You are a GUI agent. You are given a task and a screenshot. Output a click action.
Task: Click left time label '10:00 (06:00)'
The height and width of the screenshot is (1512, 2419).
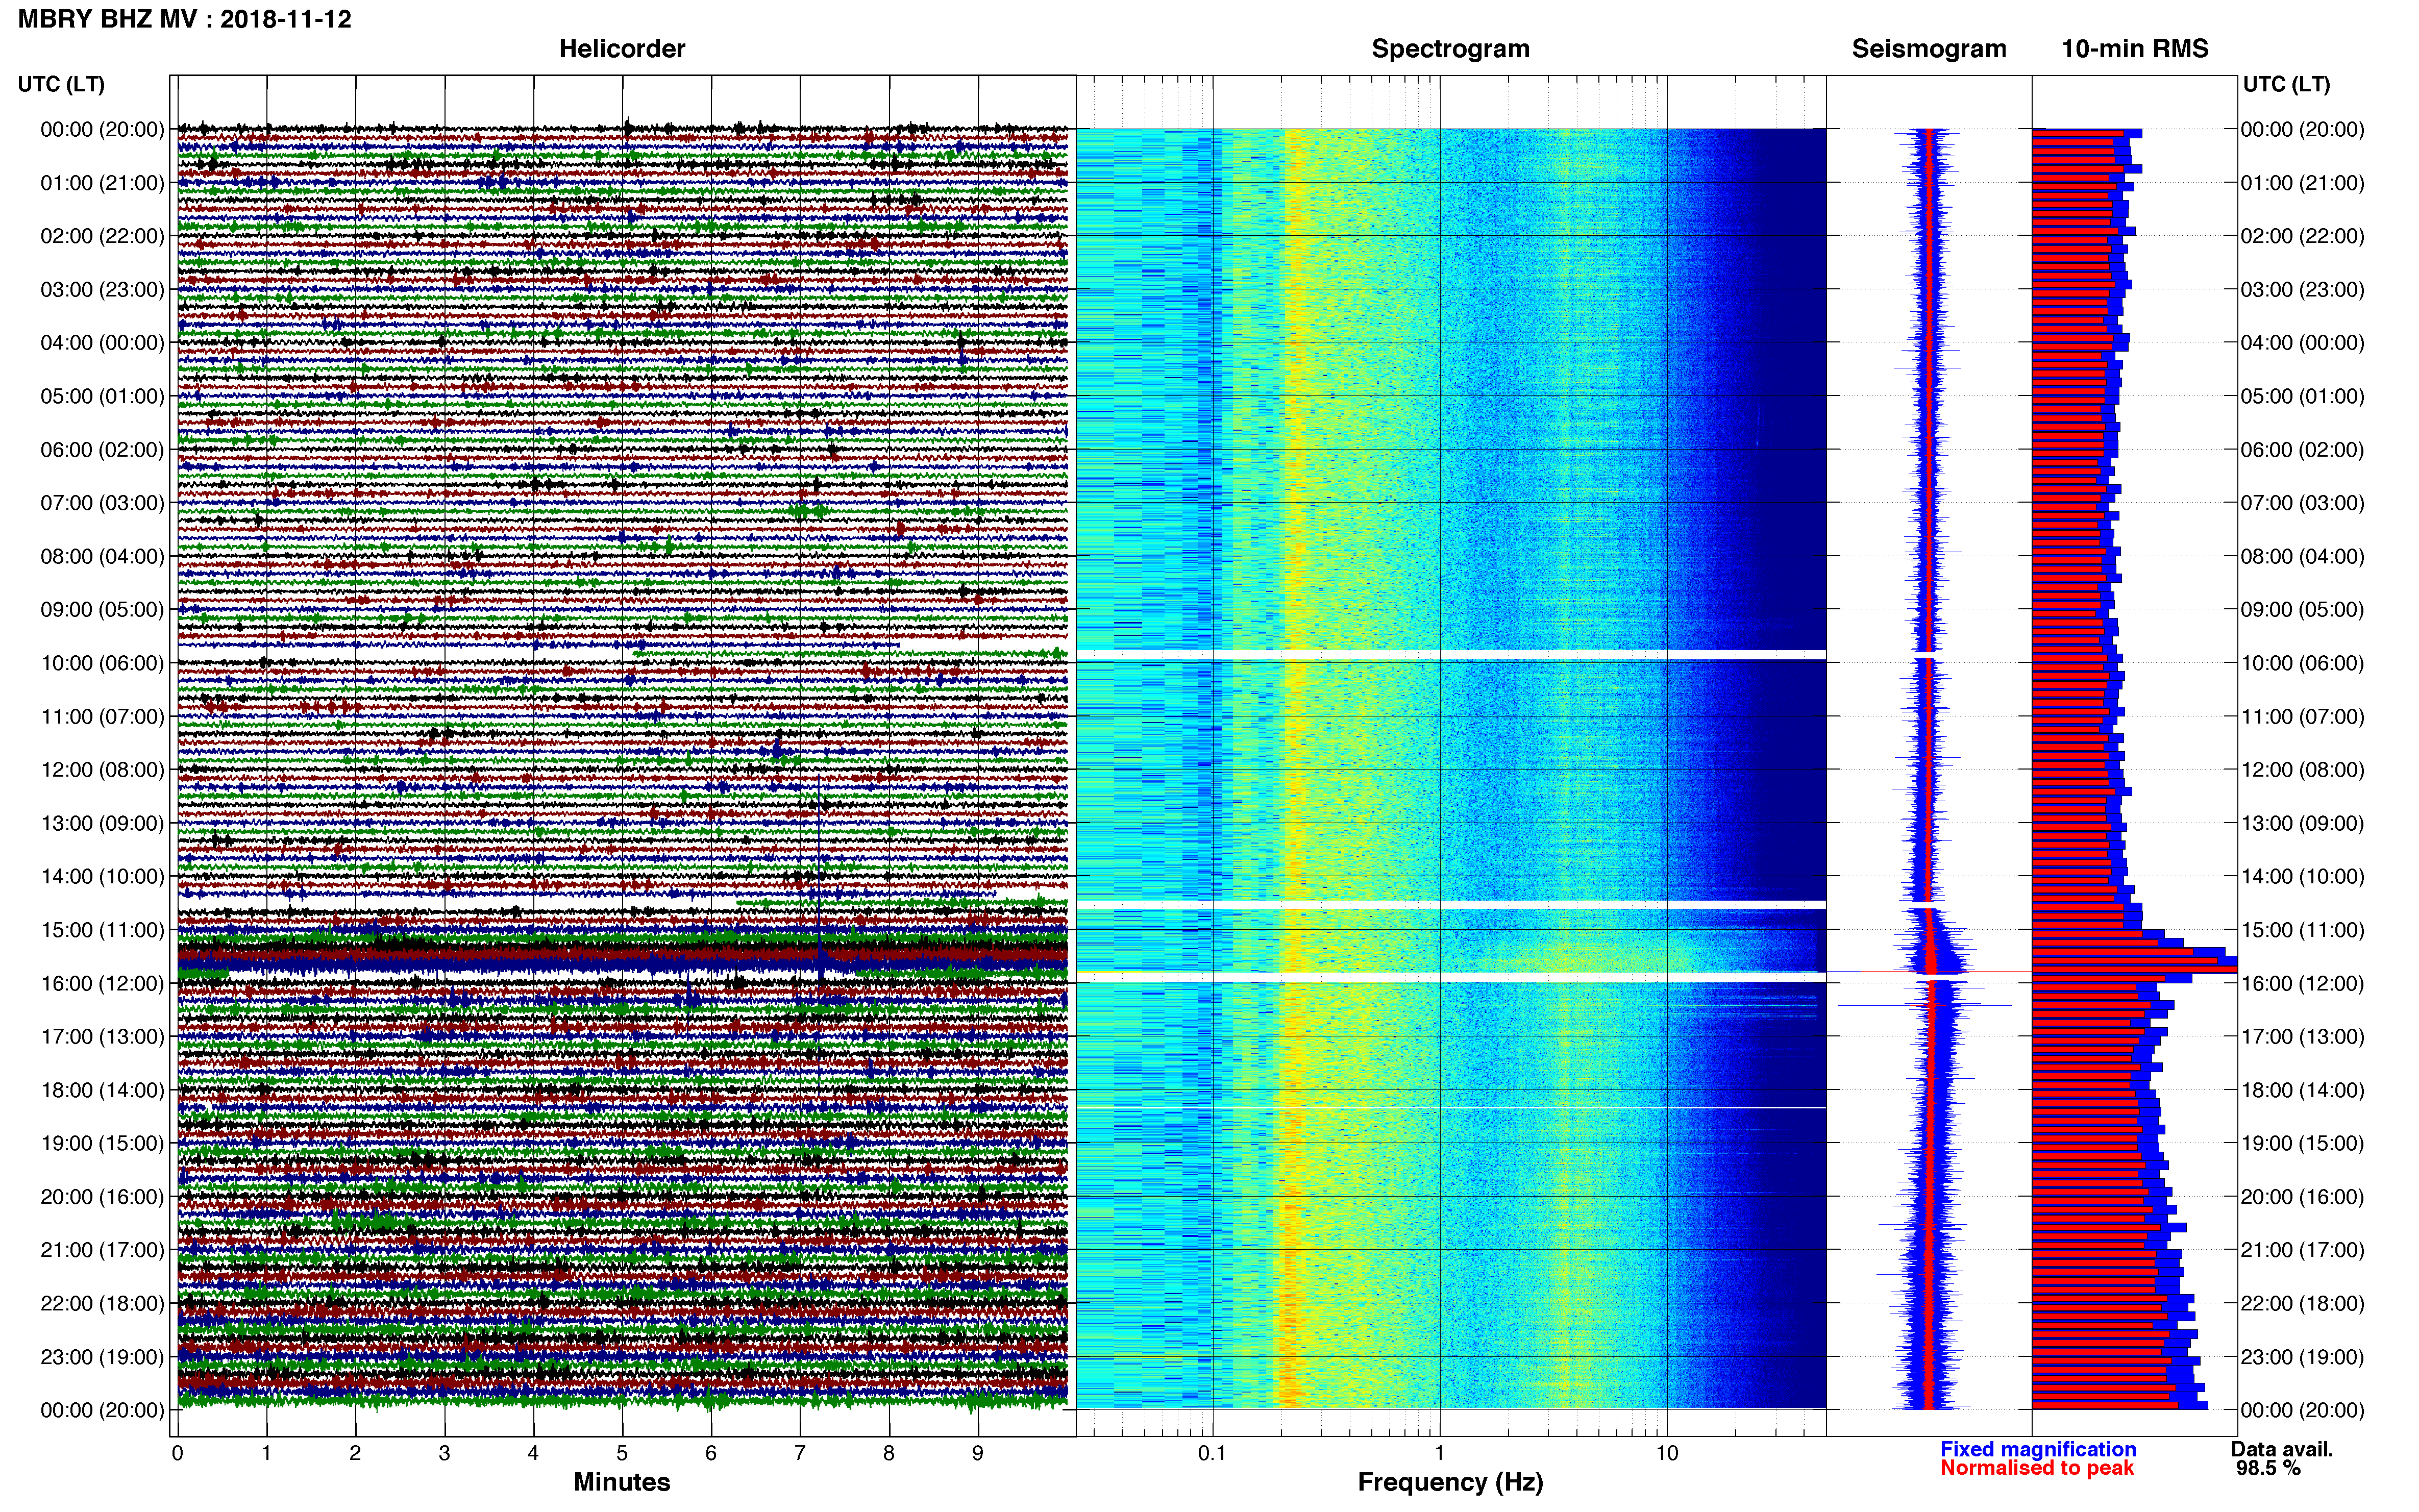[102, 663]
